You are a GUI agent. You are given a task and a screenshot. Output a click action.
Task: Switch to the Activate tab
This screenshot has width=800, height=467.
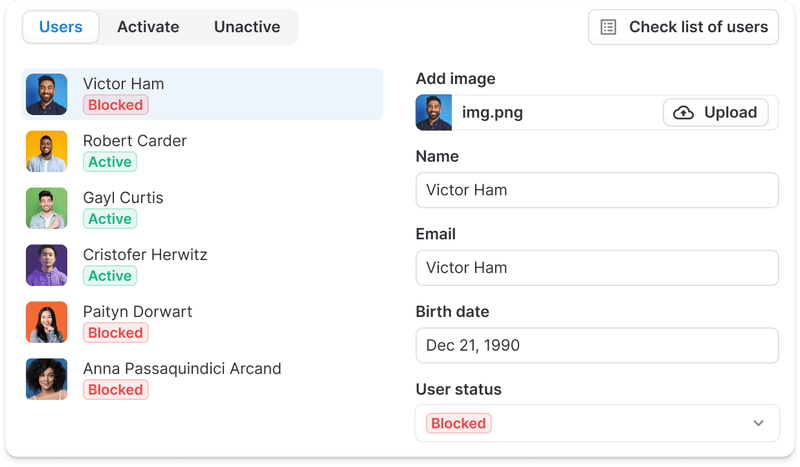coord(148,27)
